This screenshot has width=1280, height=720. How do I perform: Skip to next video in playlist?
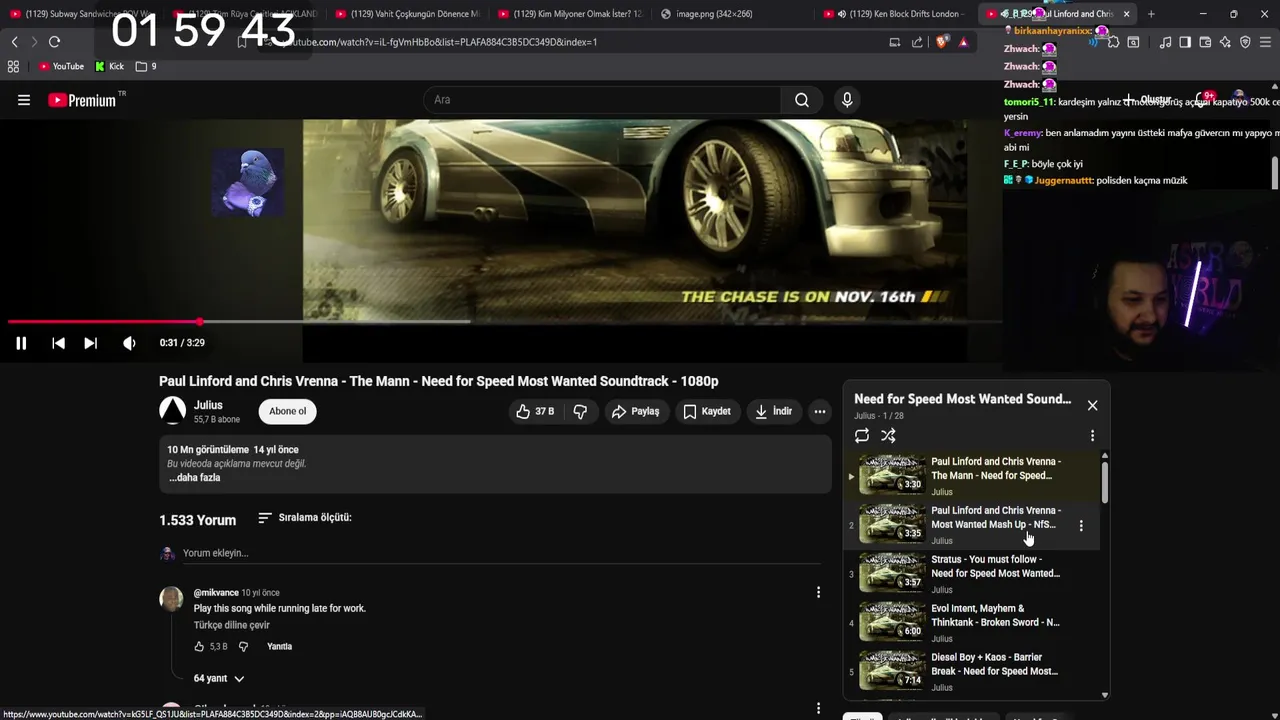(x=90, y=343)
